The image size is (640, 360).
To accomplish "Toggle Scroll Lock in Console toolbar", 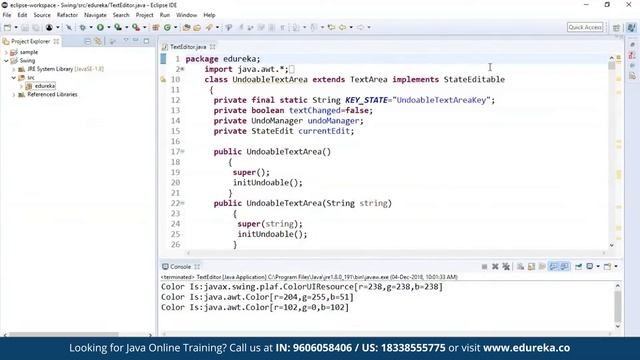I will [531, 267].
